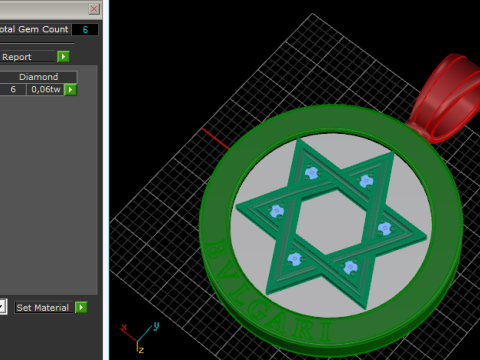Select the bottom-left diamond on the star
Viewport: 480px width, 360px height.
[294, 259]
